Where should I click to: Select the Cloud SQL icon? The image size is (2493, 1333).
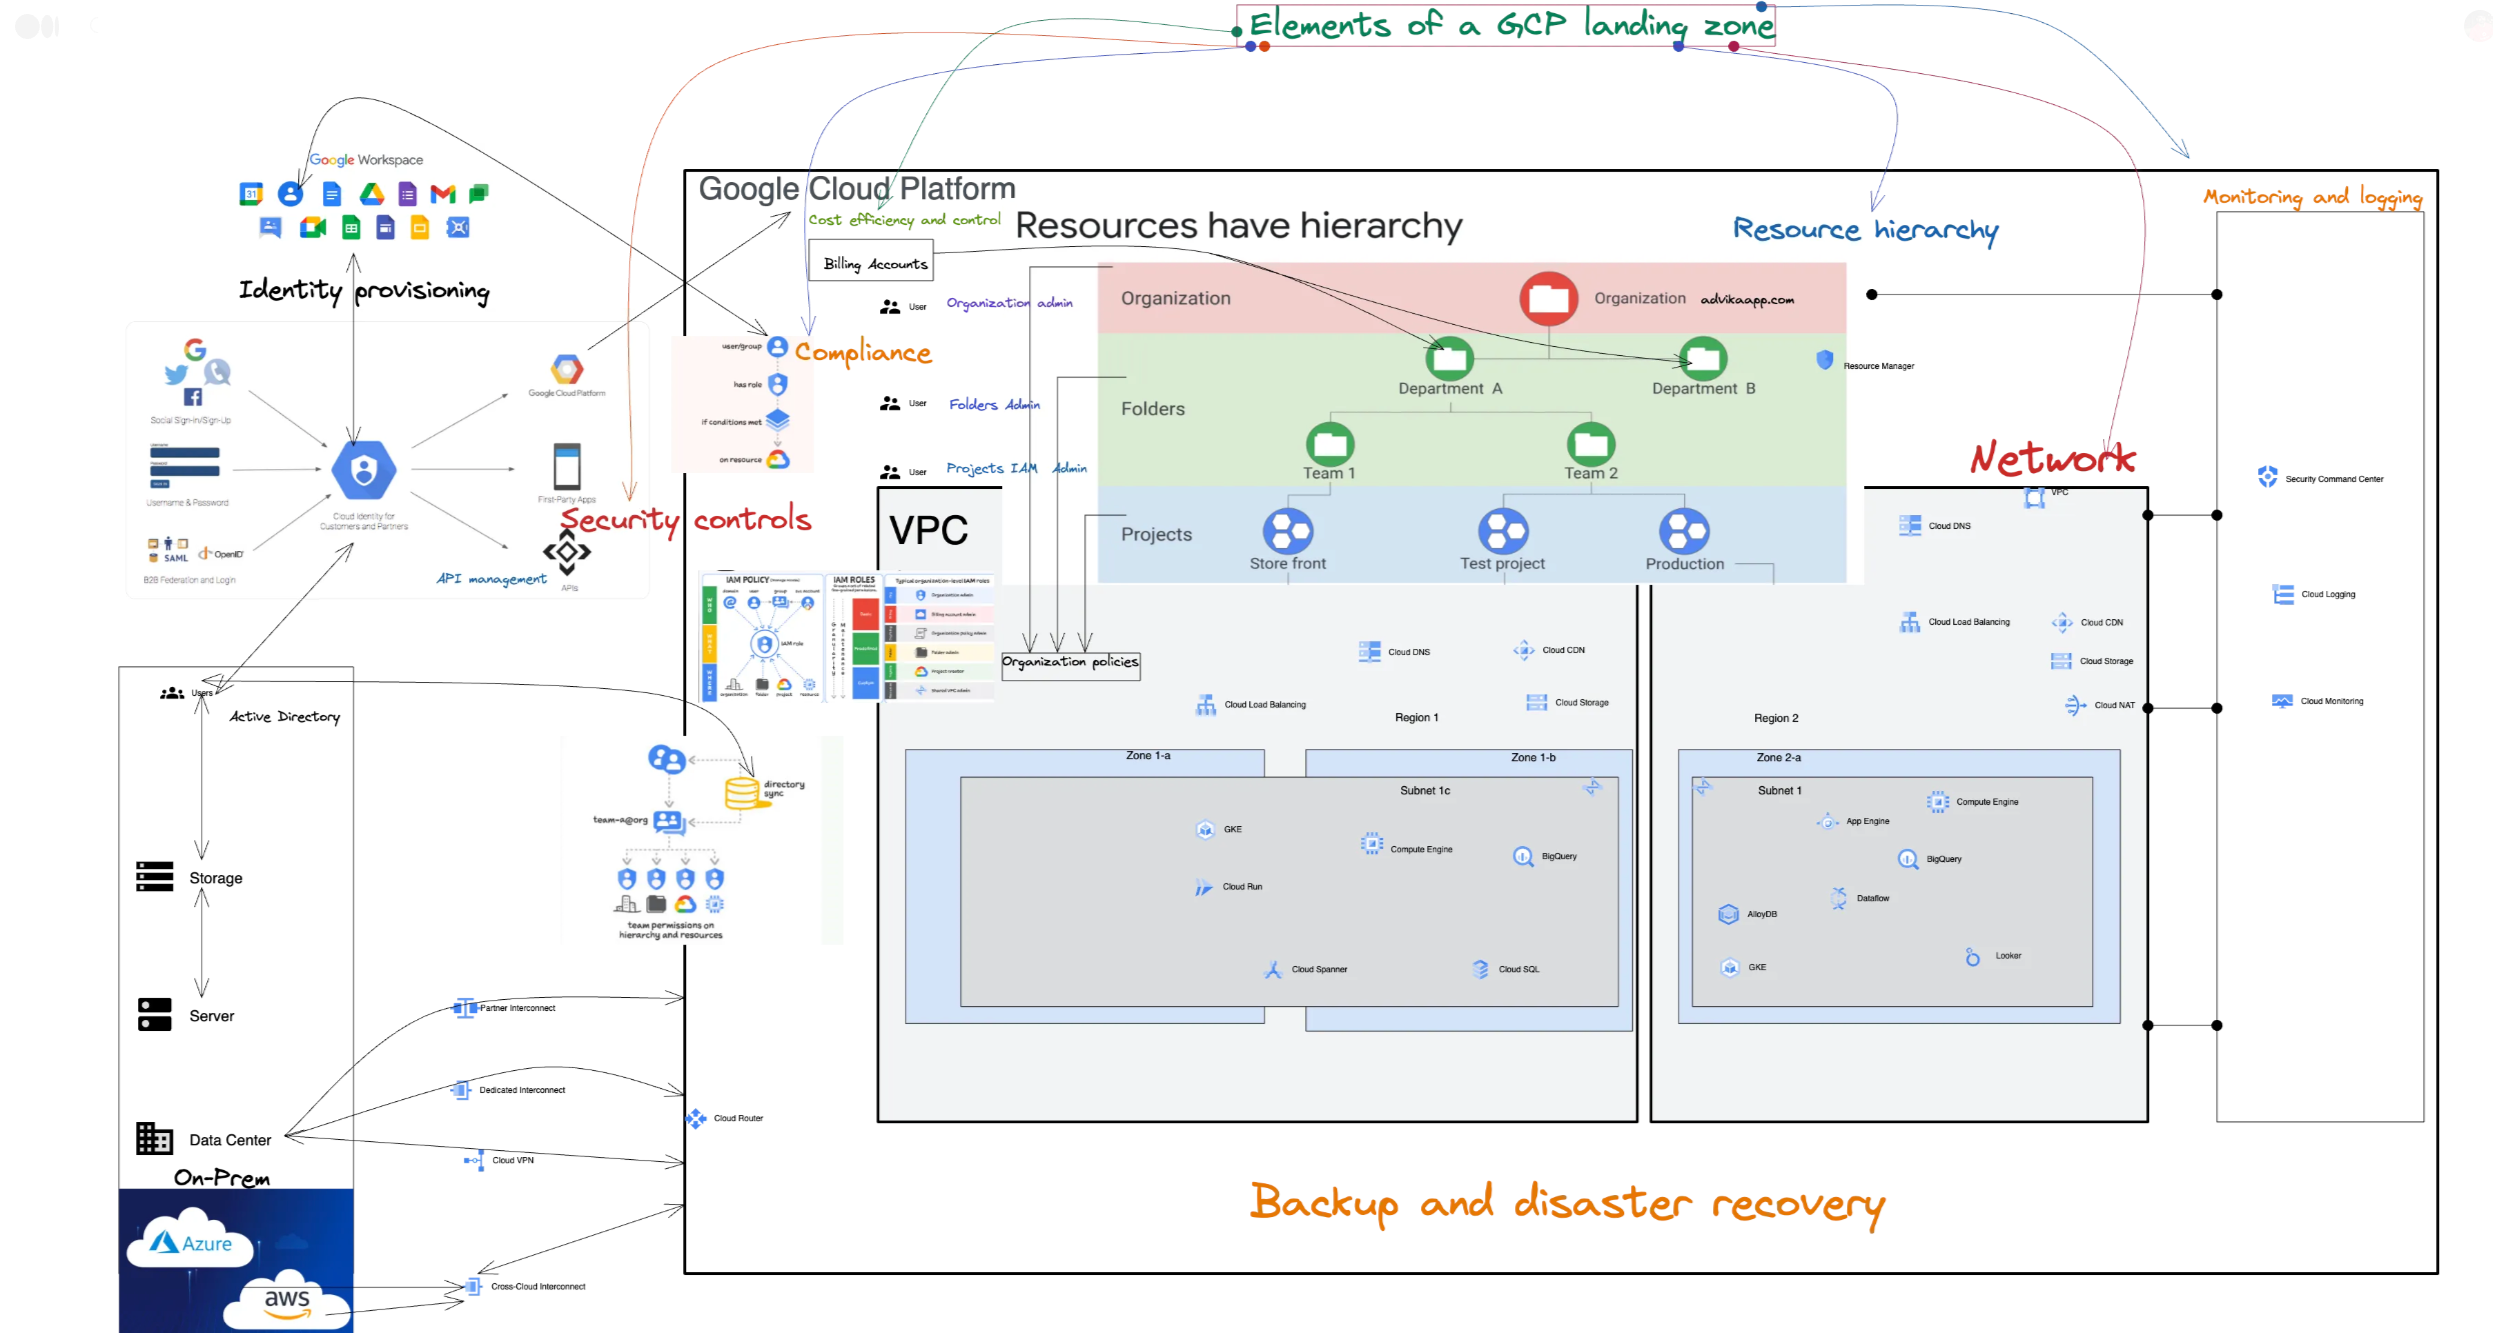pos(1481,969)
